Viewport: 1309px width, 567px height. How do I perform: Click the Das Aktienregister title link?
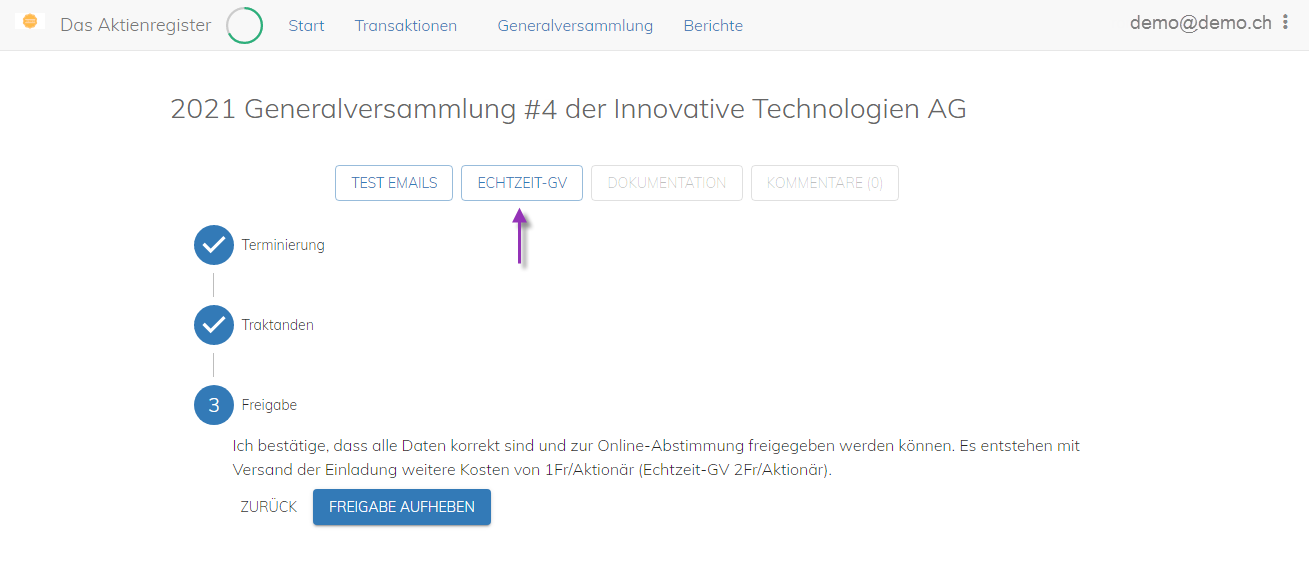pyautogui.click(x=136, y=25)
